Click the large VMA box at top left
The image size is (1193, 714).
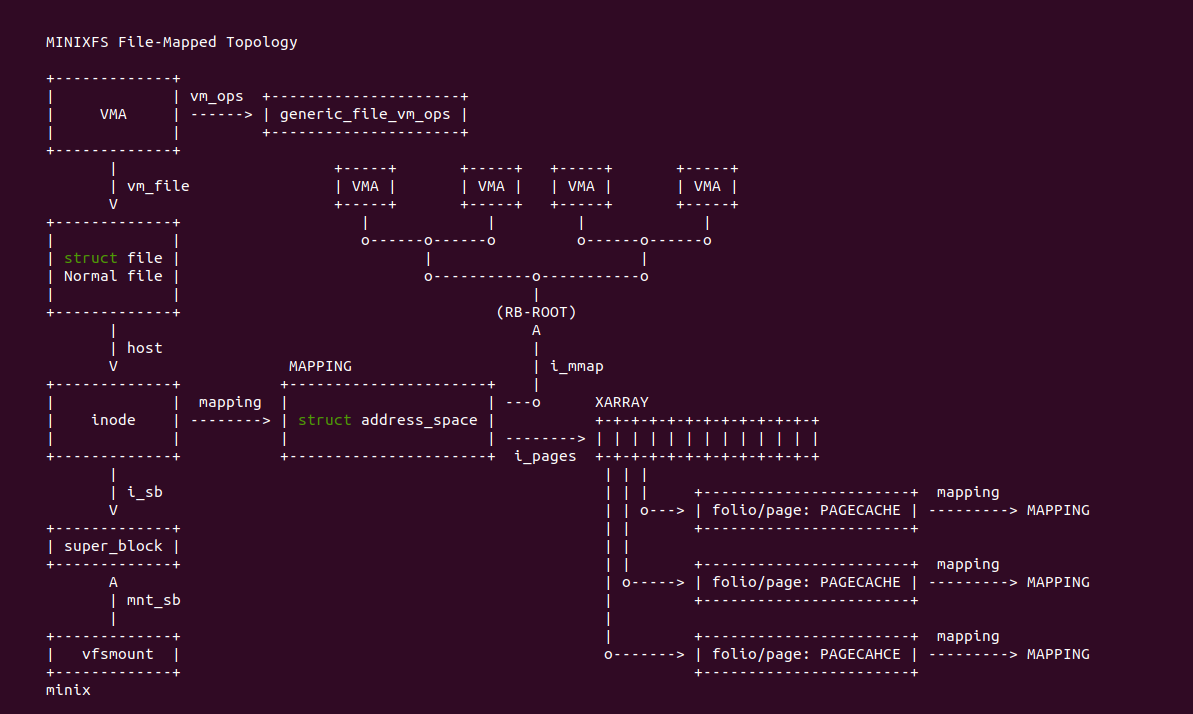click(x=113, y=114)
